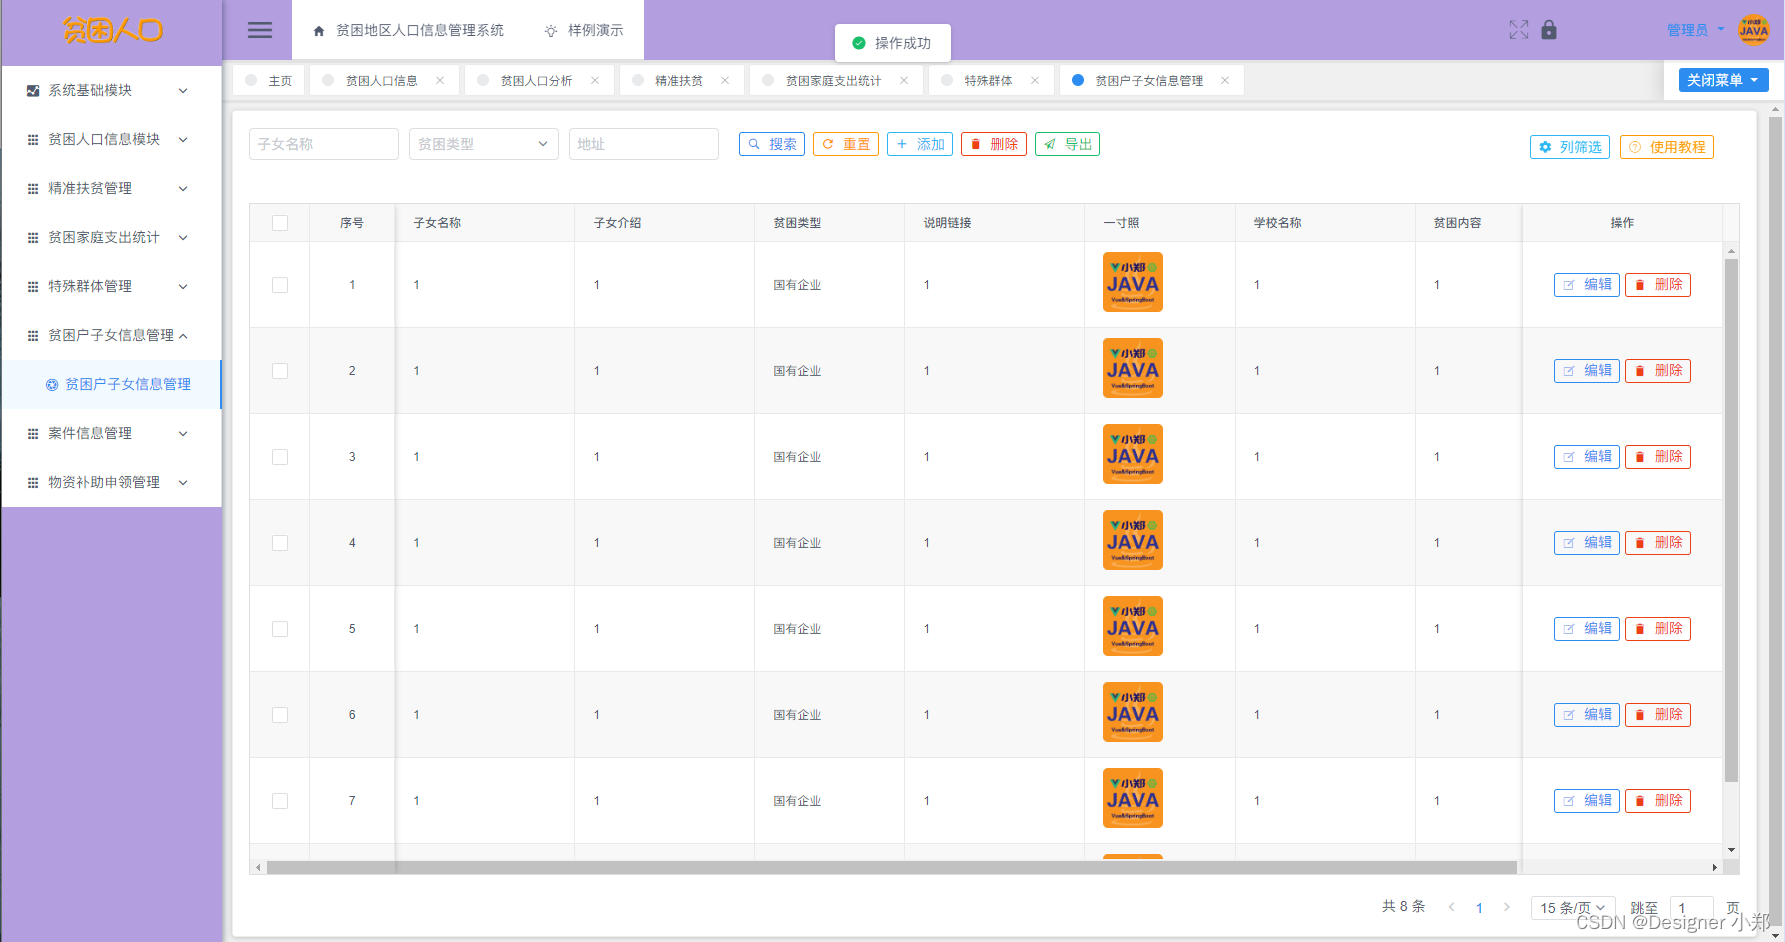Close the 贫困家庭支出统计 tab
The image size is (1785, 942).
[x=904, y=81]
